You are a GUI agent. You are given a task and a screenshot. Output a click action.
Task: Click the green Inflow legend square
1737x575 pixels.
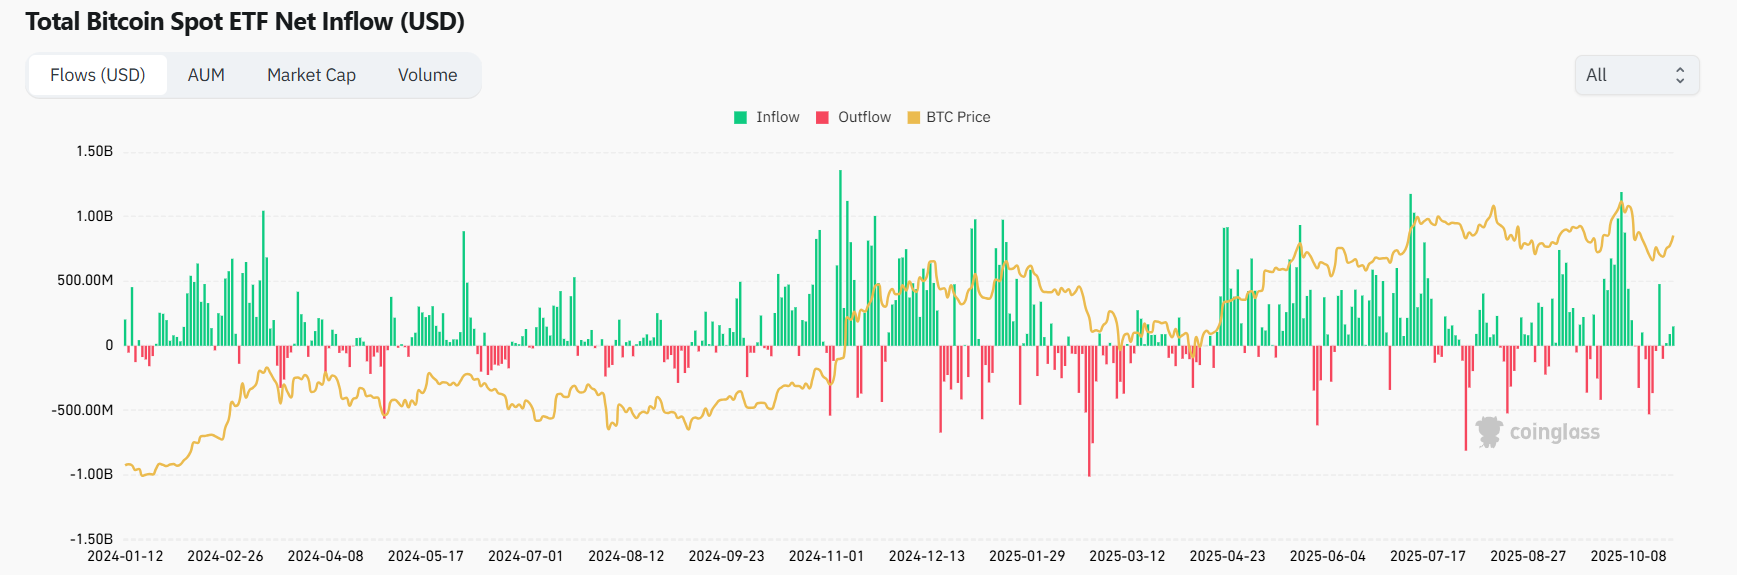pos(741,117)
